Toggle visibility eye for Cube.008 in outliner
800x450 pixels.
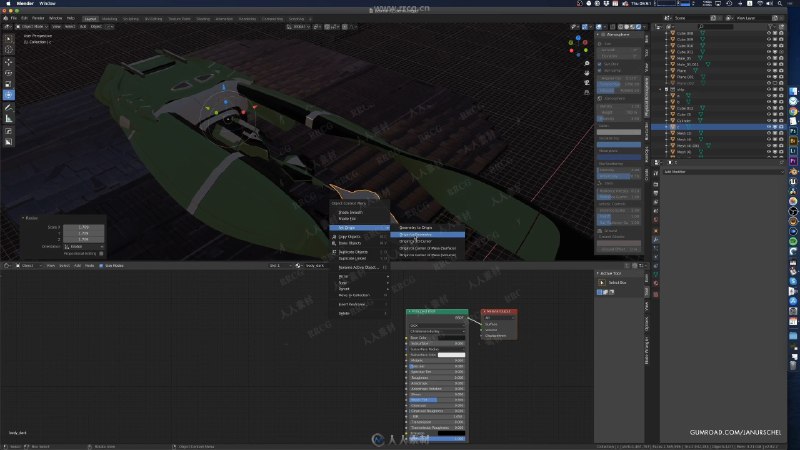tap(770, 33)
